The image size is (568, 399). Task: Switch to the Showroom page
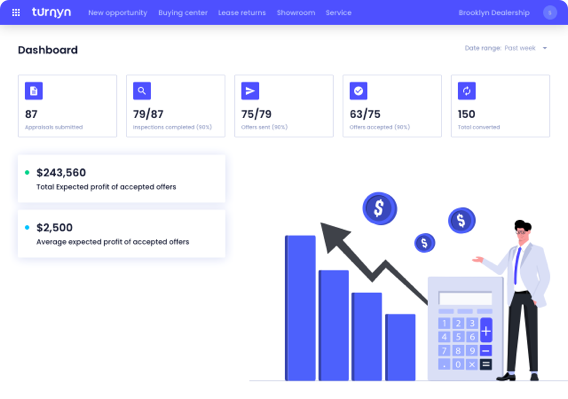[x=296, y=13]
